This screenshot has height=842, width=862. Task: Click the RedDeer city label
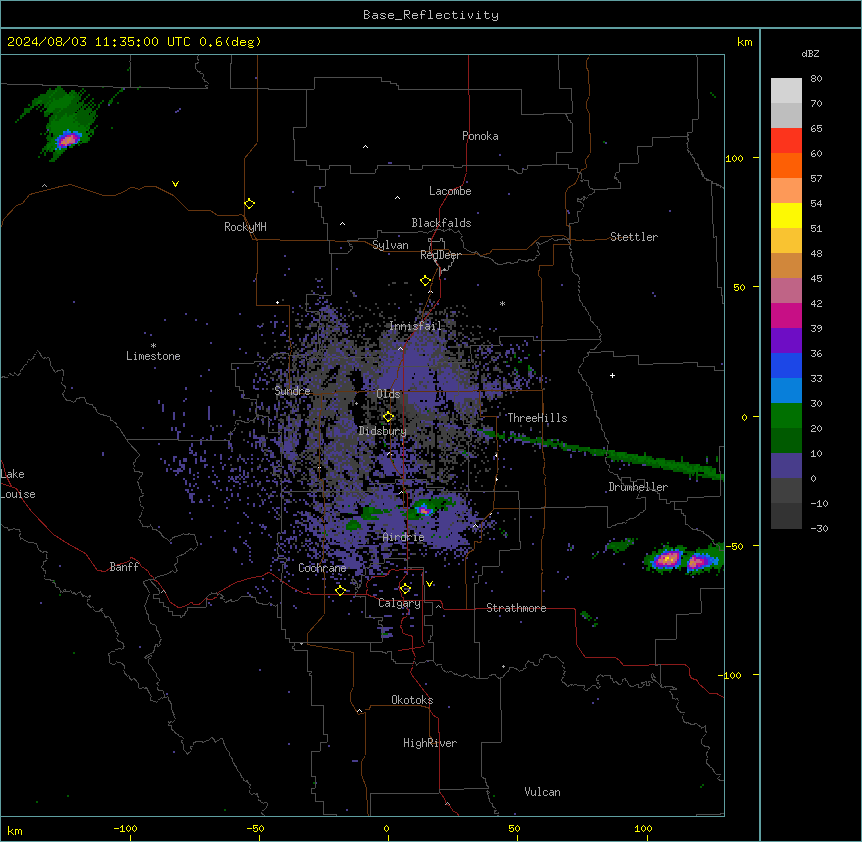[x=440, y=255]
